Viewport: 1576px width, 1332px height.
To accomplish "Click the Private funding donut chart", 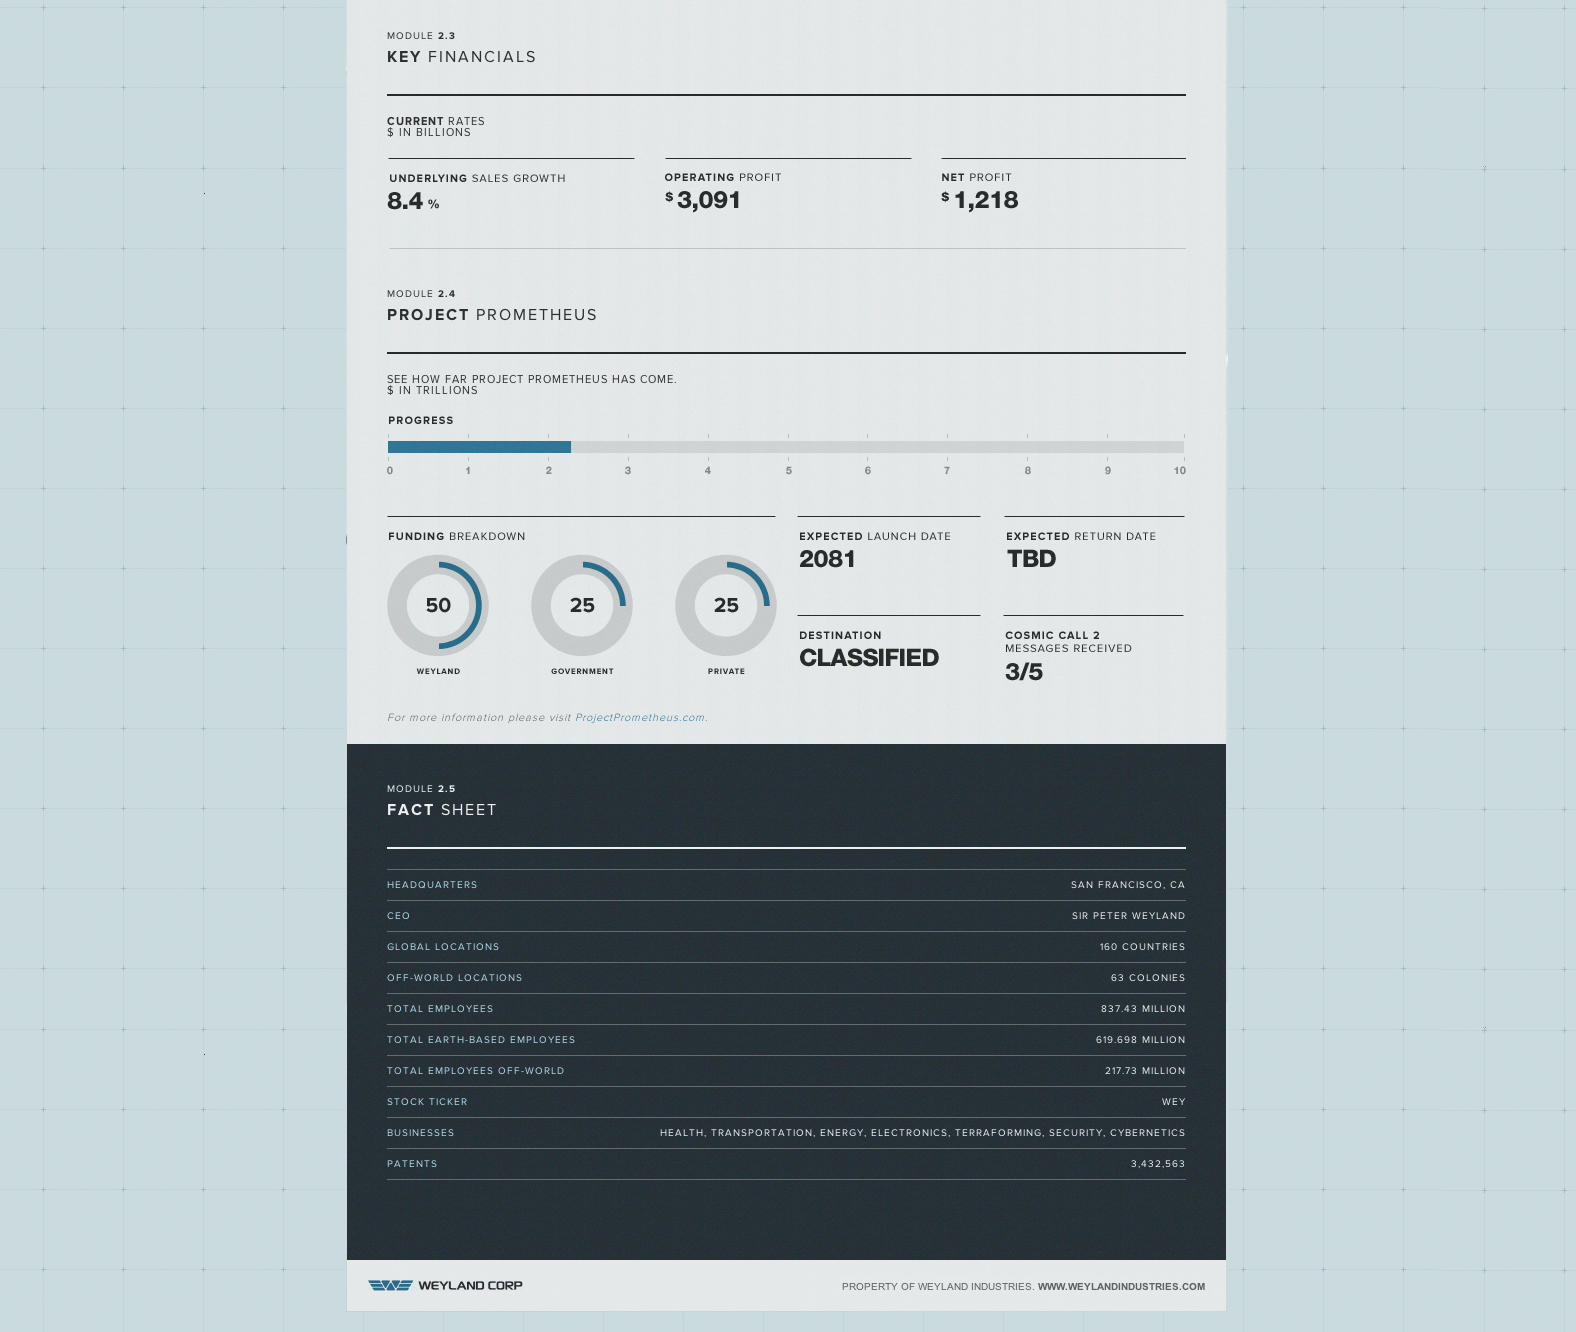I will pos(726,606).
